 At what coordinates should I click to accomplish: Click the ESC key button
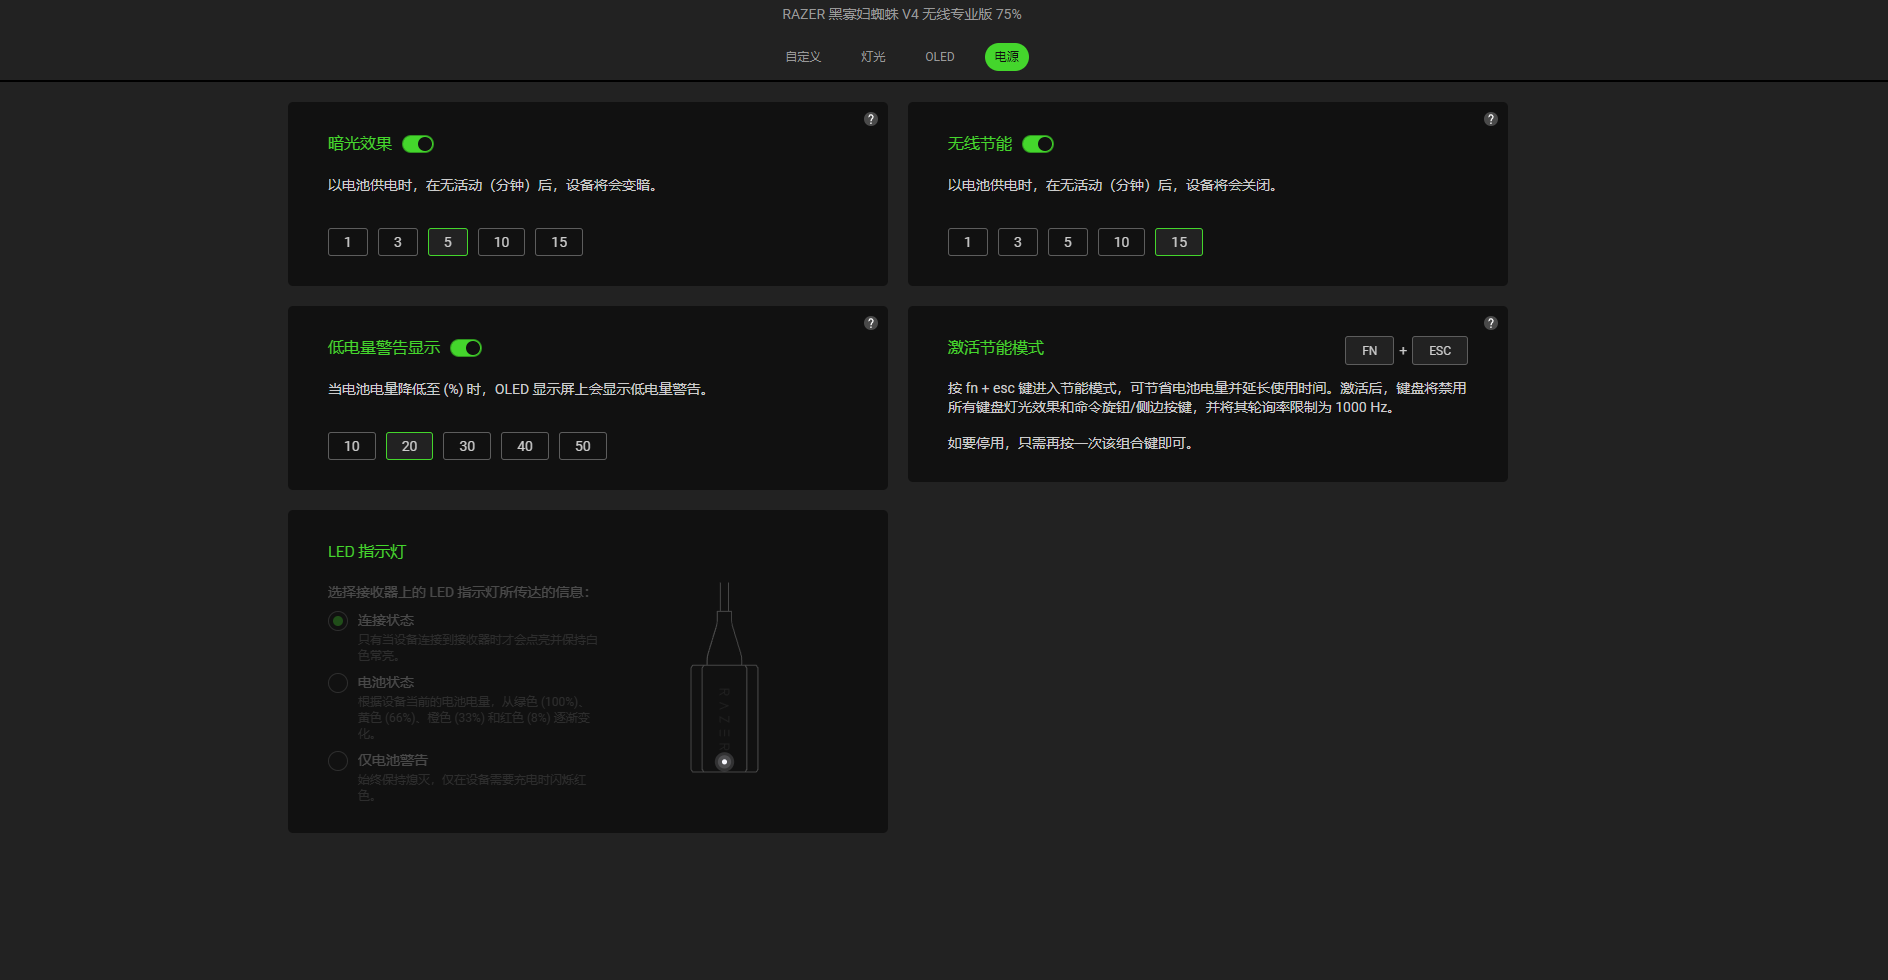[1440, 351]
